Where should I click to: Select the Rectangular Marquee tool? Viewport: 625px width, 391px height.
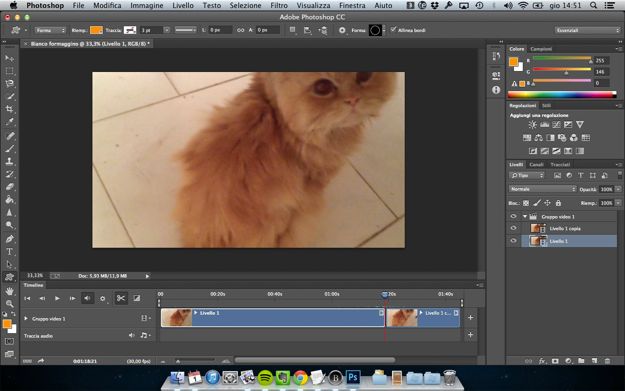pyautogui.click(x=10, y=71)
